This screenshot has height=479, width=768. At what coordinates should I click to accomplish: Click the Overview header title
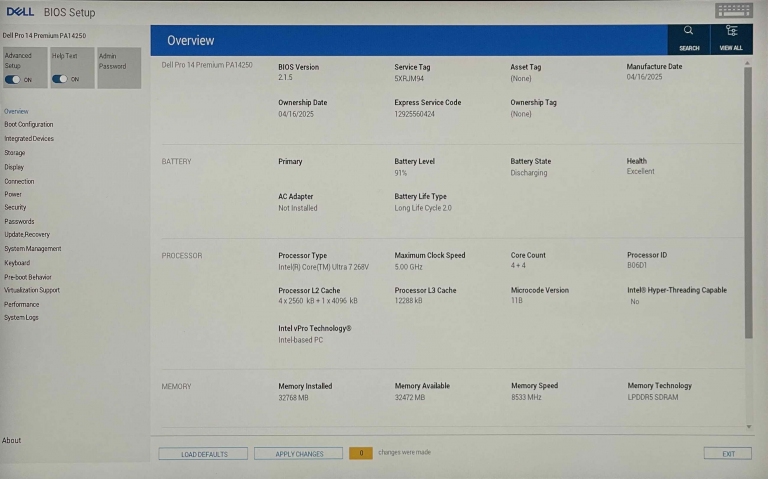tap(191, 40)
